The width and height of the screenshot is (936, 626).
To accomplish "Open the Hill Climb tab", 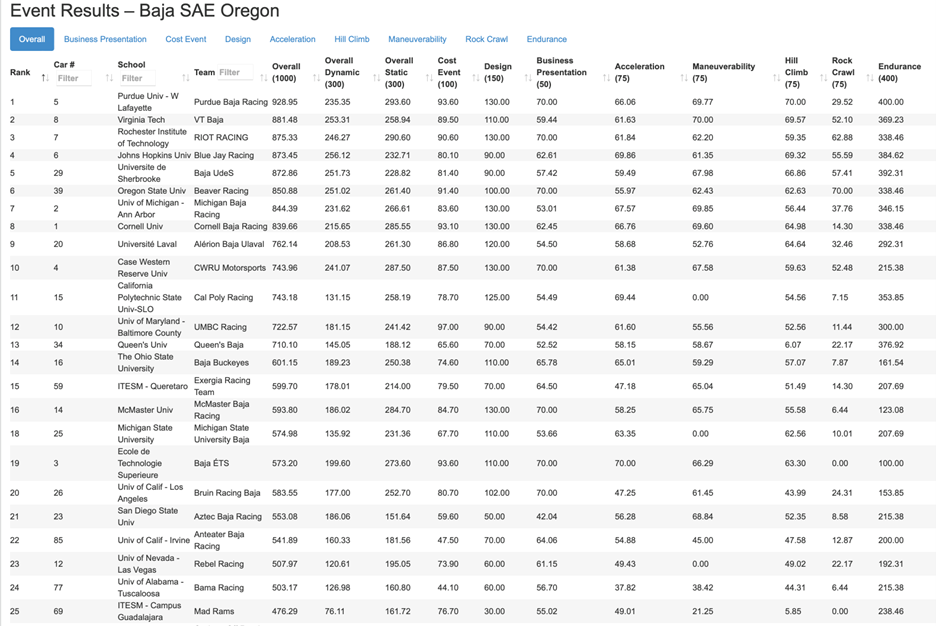I will pyautogui.click(x=352, y=39).
